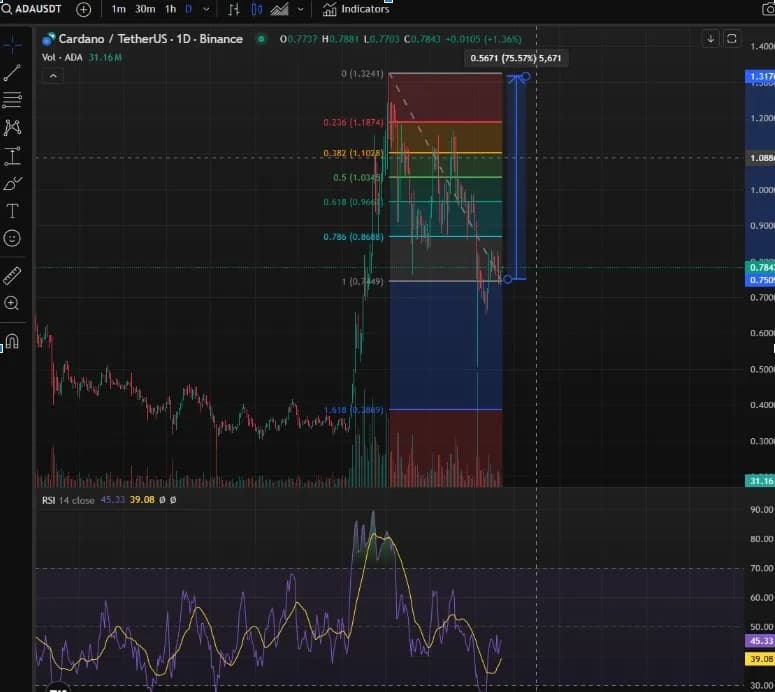Open the emoji icons tool

point(12,238)
